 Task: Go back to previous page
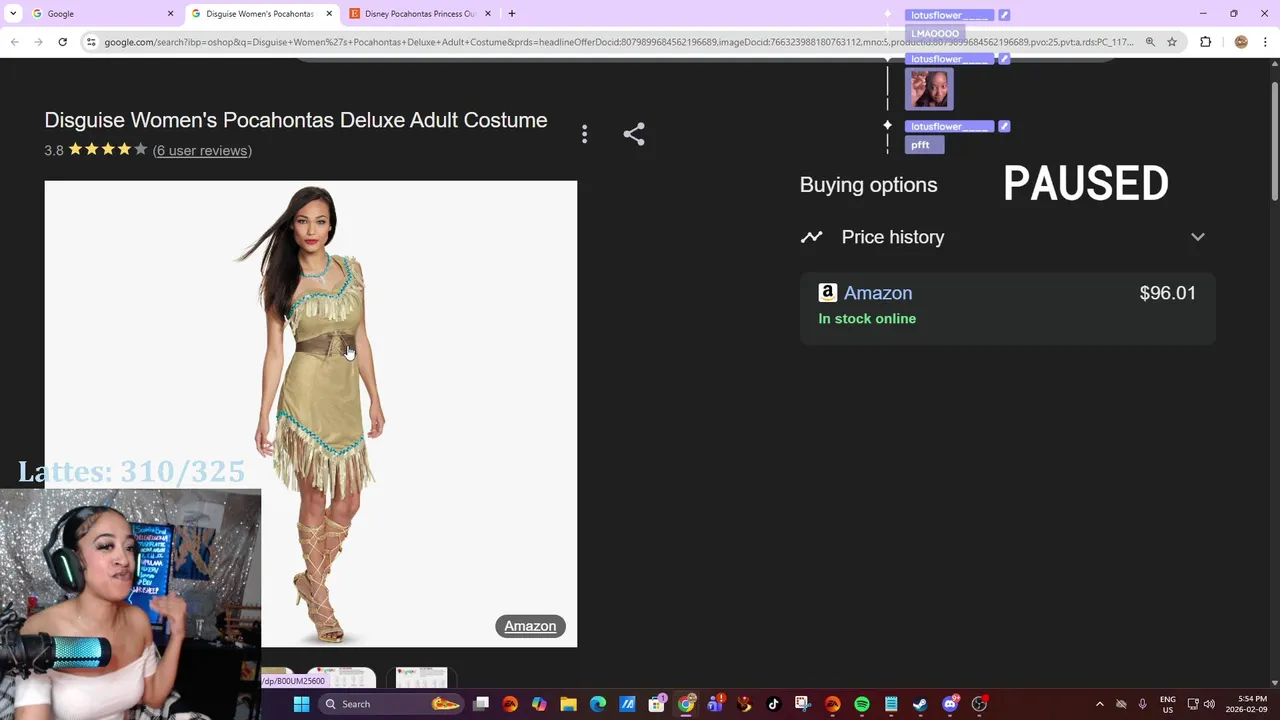pyautogui.click(x=14, y=42)
